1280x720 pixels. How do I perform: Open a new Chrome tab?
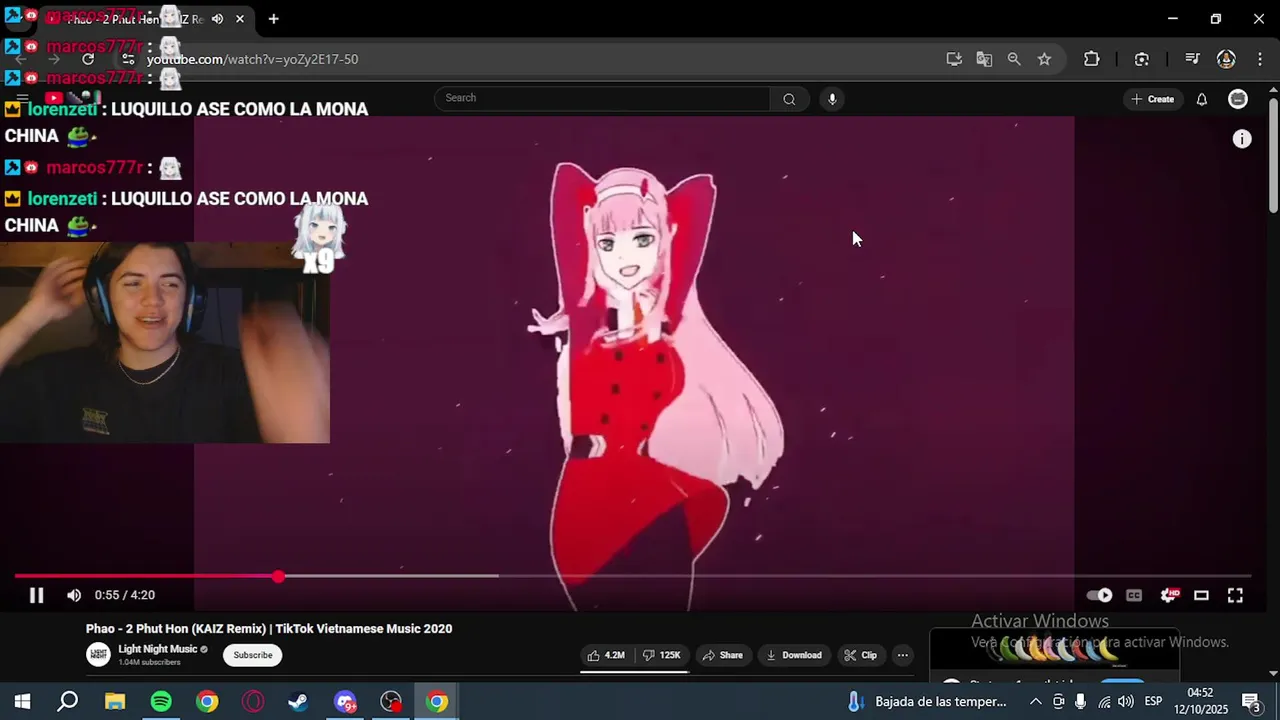click(x=273, y=19)
